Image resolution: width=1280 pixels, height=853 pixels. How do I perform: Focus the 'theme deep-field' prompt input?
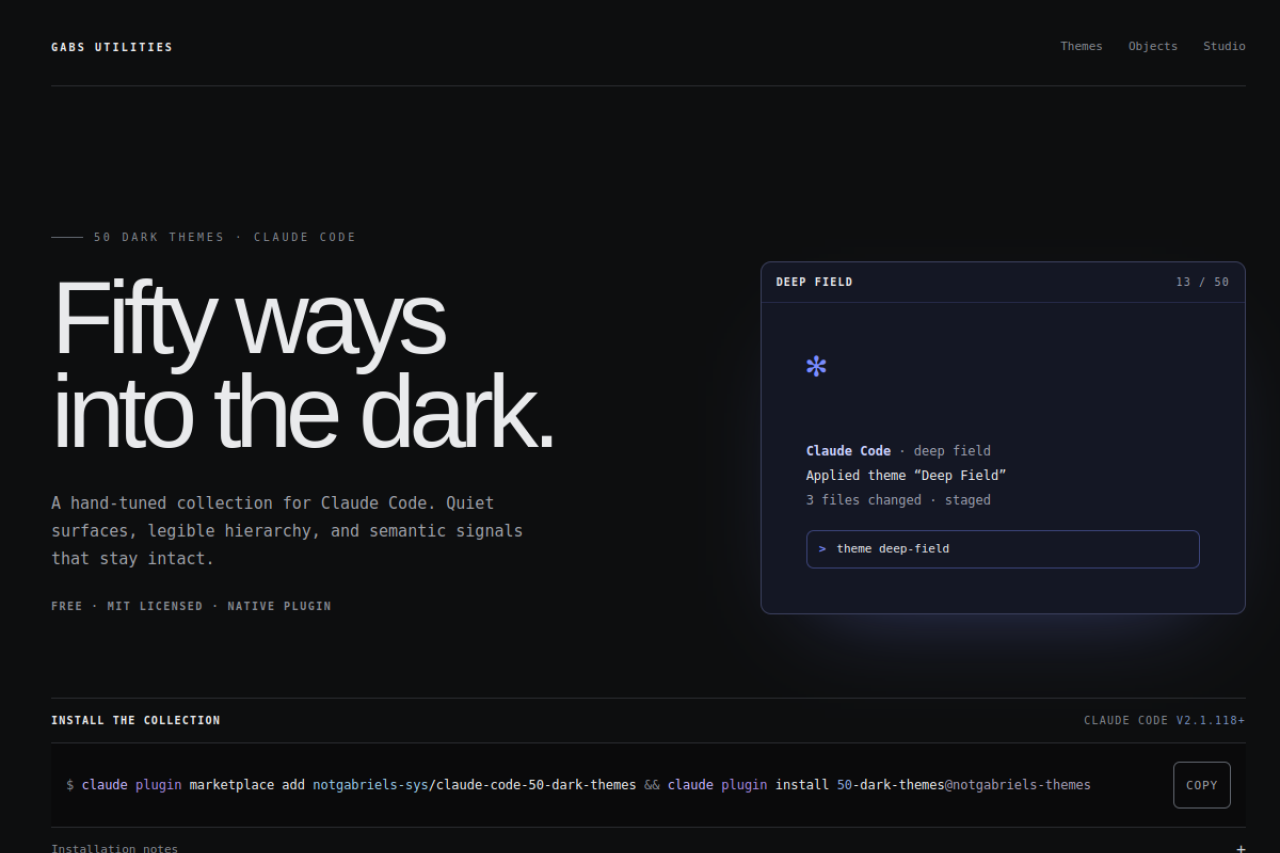pyautogui.click(x=1002, y=549)
